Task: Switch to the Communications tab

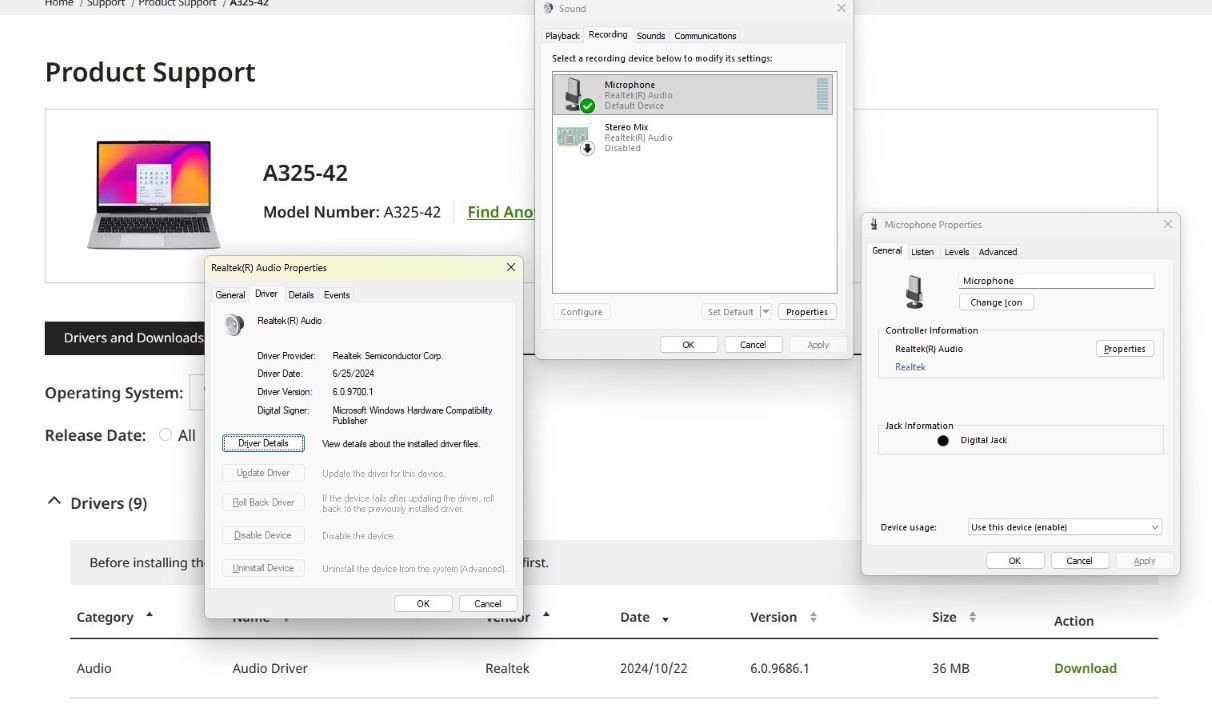Action: 705,36
